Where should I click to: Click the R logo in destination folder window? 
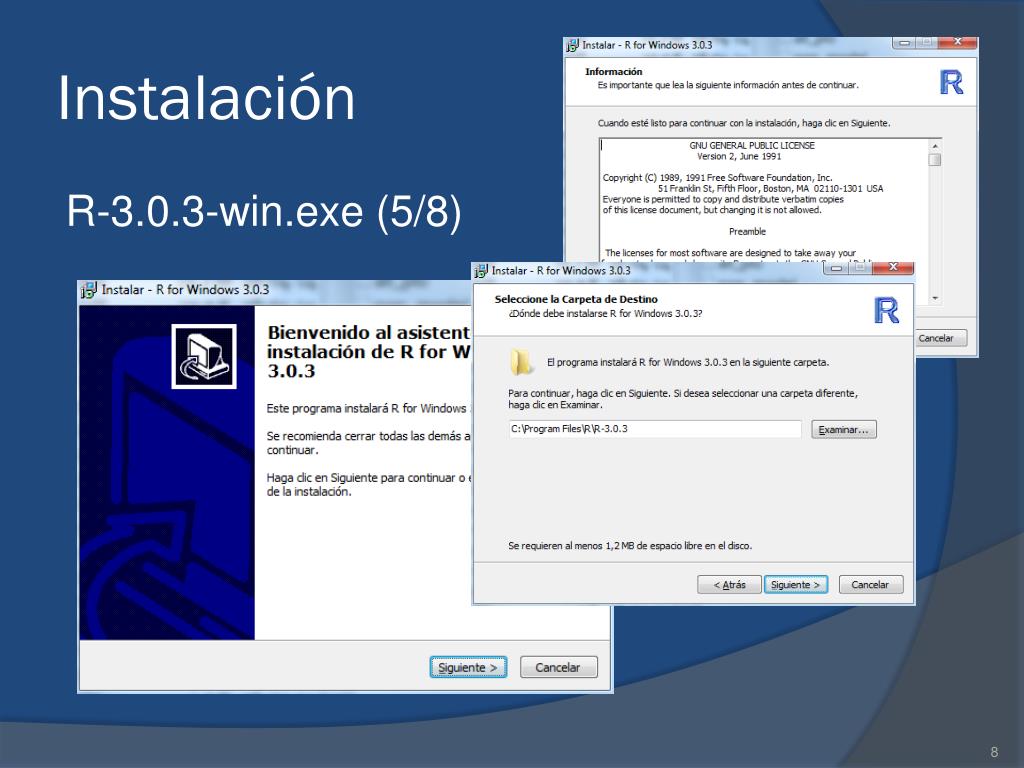point(886,310)
